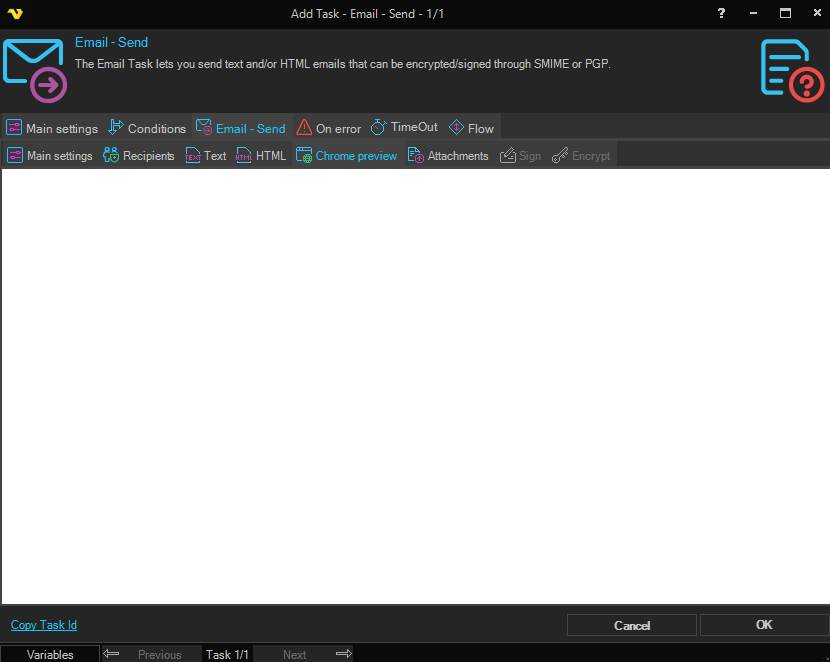This screenshot has height=662, width=830.
Task: Click the On error warning triangle icon
Action: [304, 128]
